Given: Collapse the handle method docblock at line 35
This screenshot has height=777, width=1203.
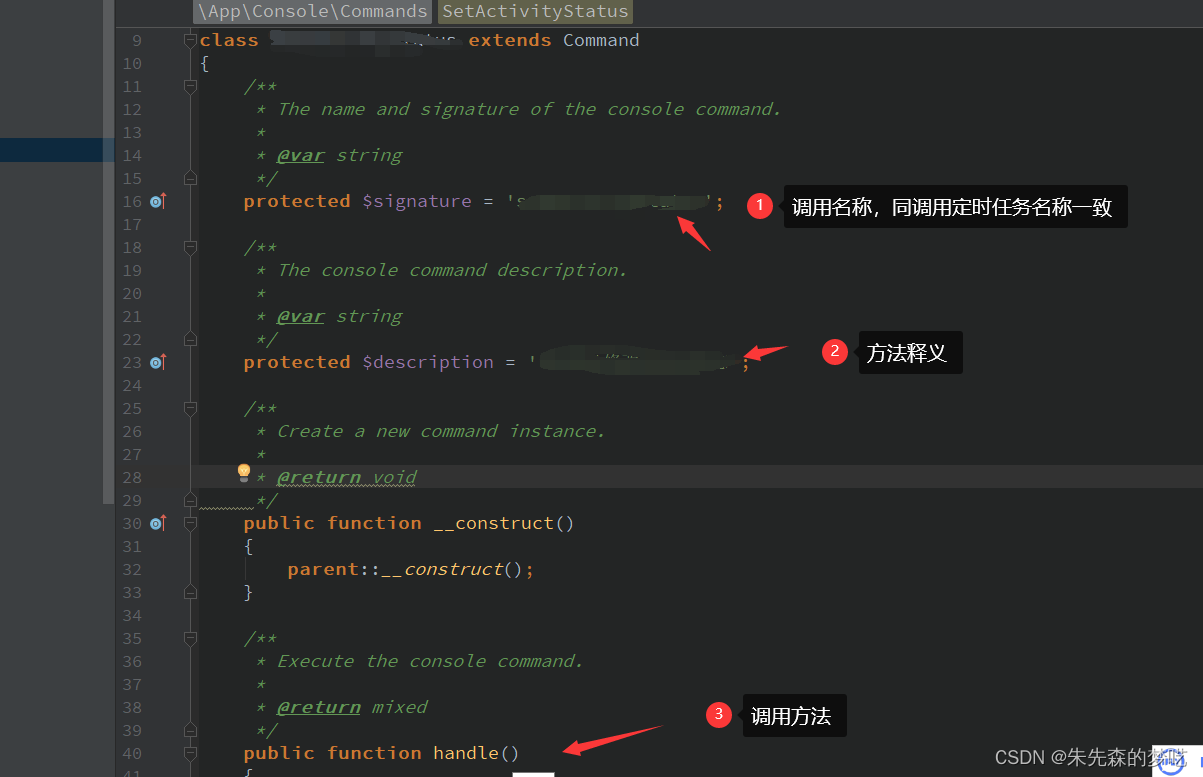Looking at the screenshot, I should [x=190, y=638].
